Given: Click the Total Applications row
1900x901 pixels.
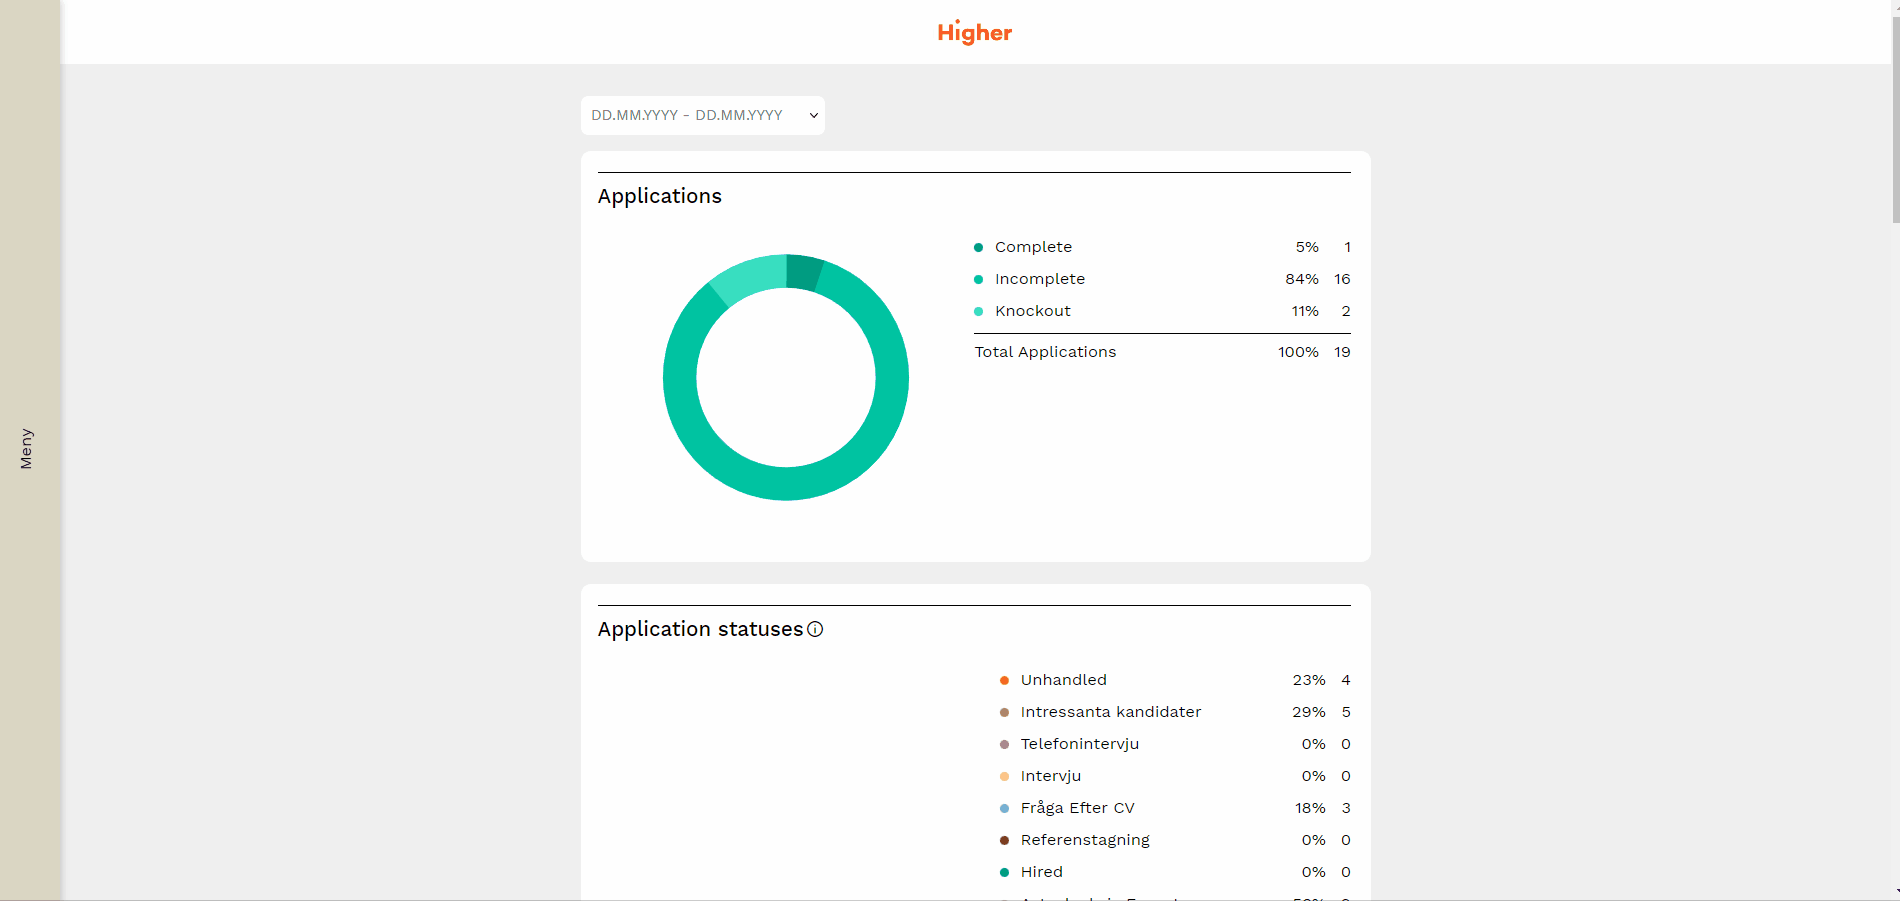Looking at the screenshot, I should (x=1045, y=352).
